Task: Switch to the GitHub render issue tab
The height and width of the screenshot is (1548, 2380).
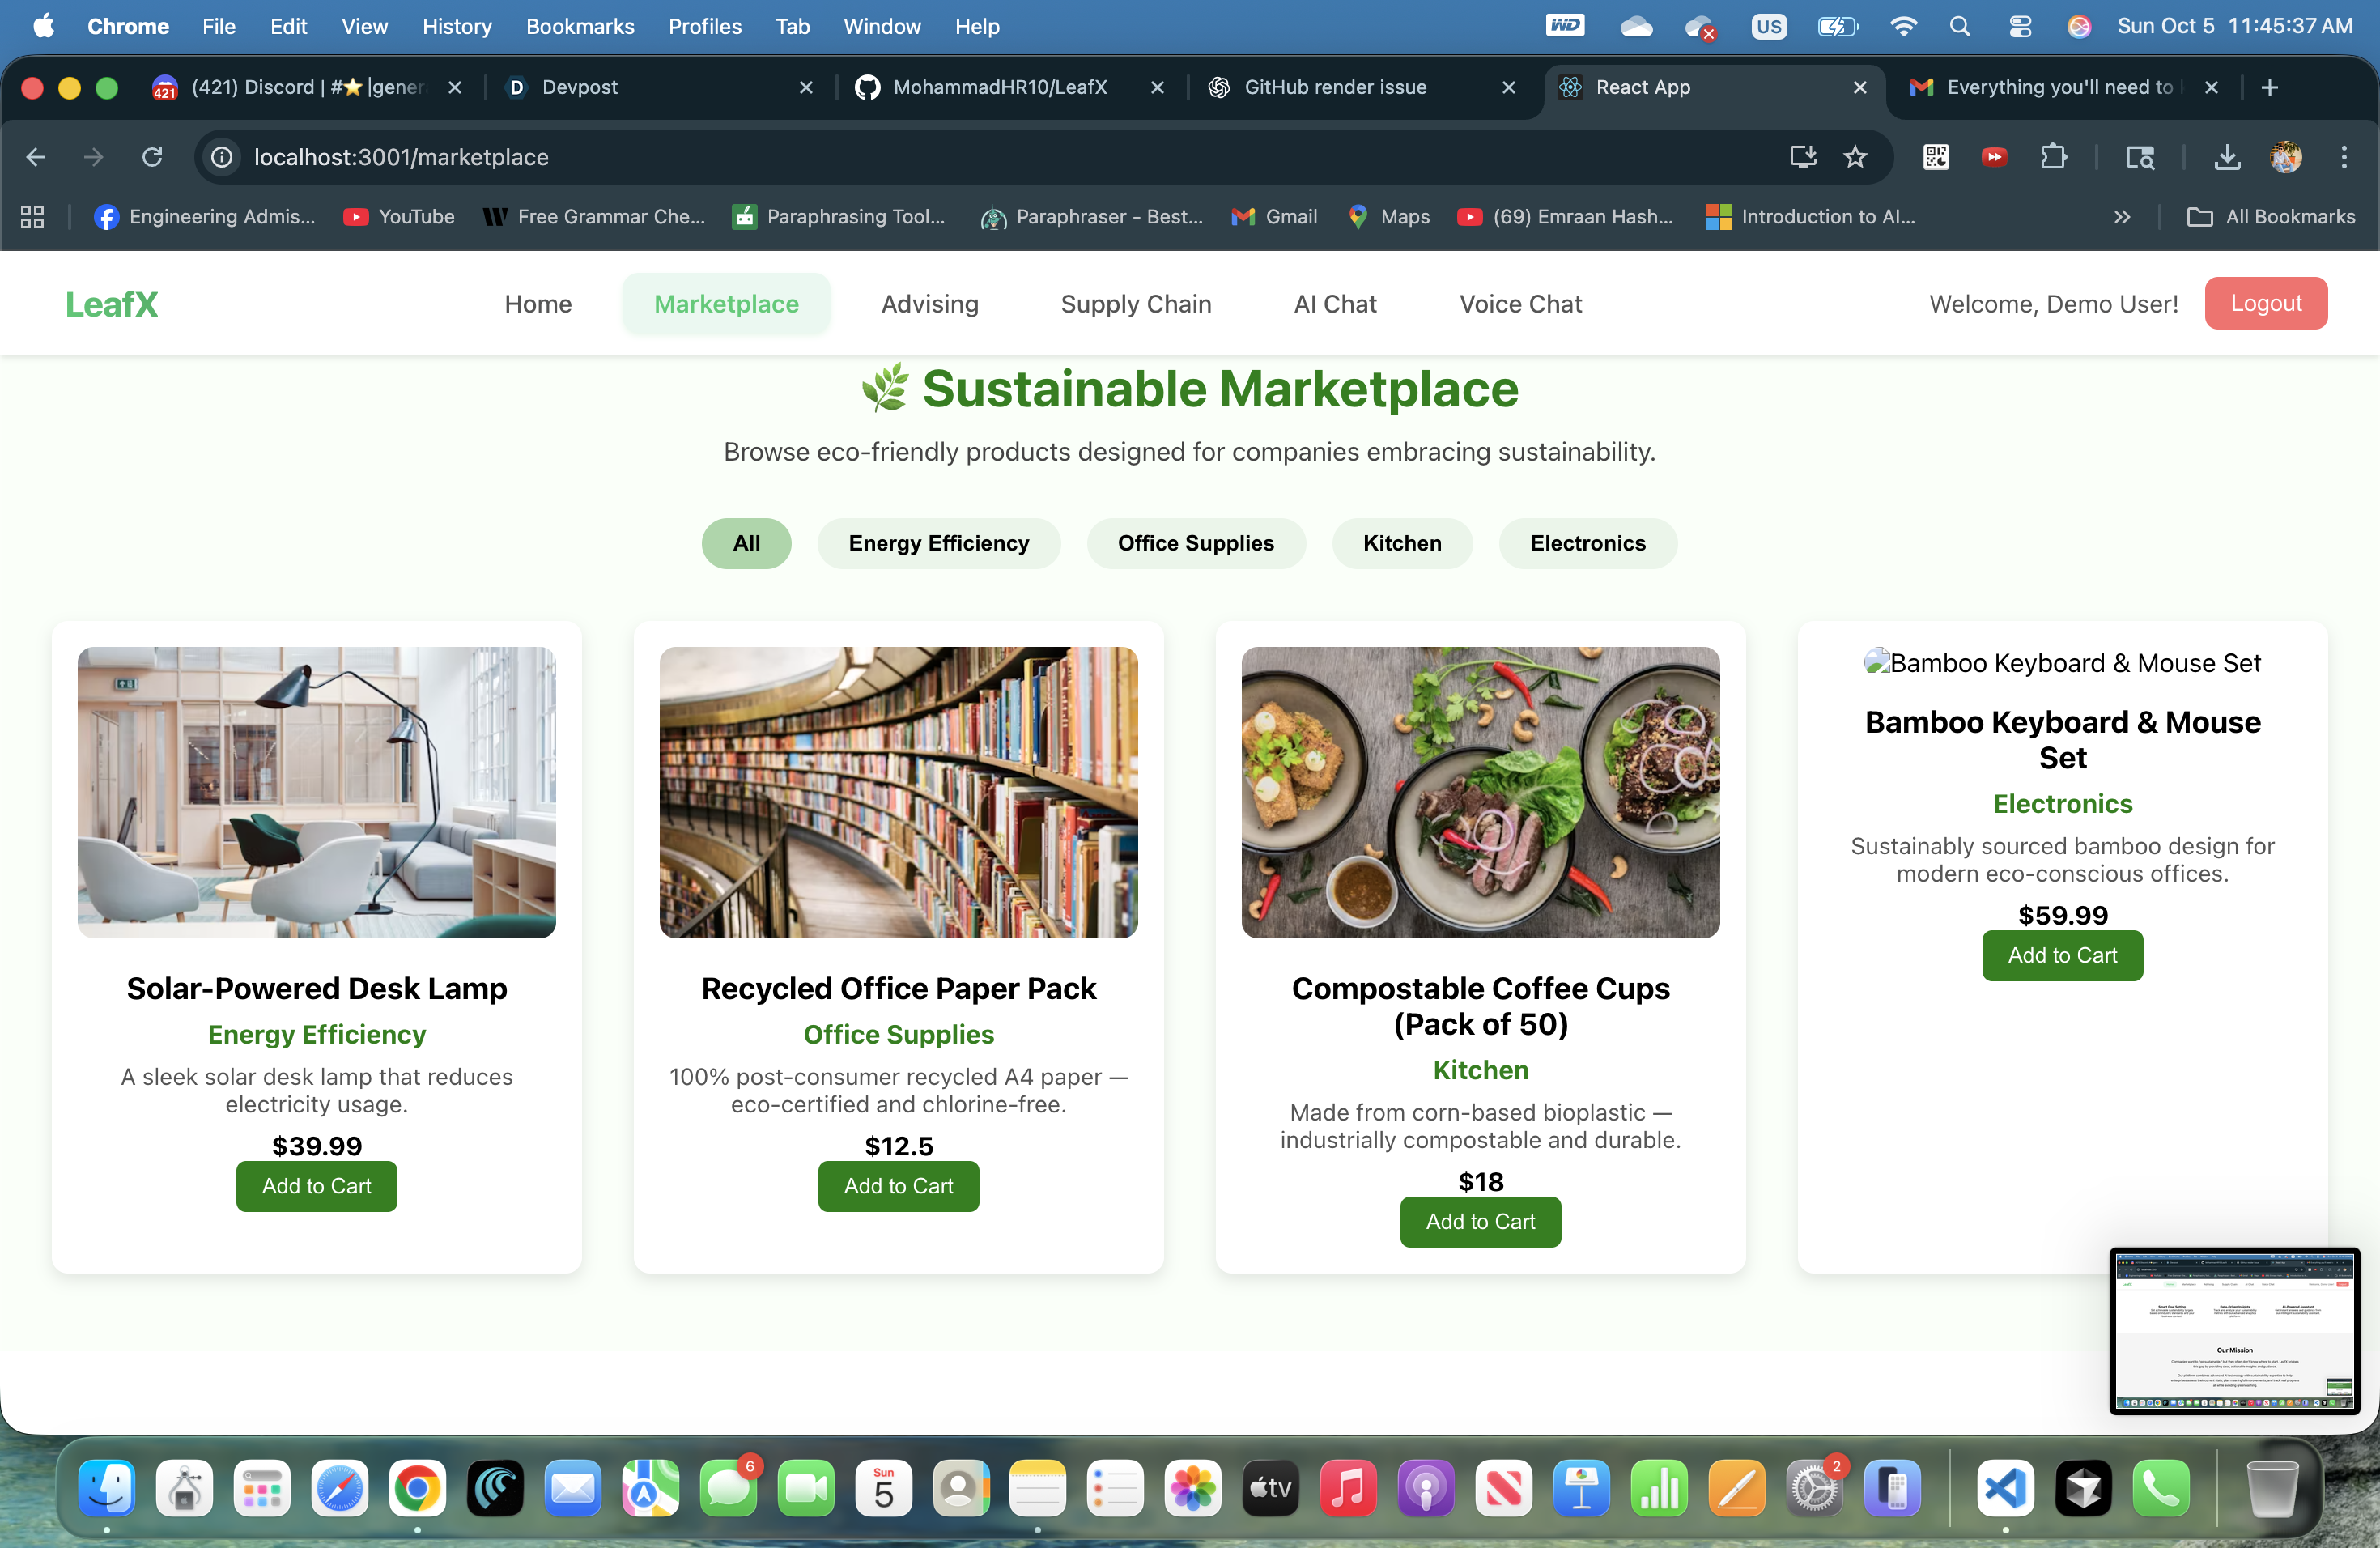Action: click(x=1334, y=87)
